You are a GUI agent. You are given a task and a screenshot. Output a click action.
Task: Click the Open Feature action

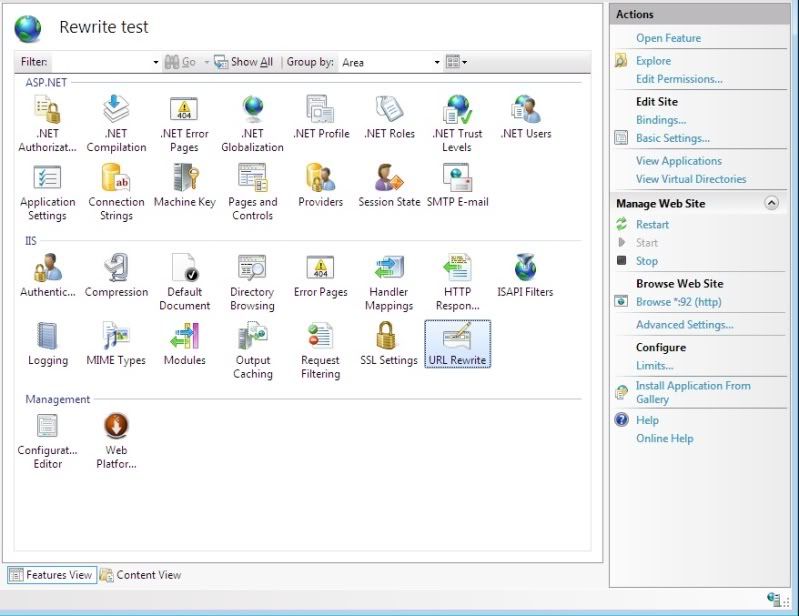coord(668,38)
